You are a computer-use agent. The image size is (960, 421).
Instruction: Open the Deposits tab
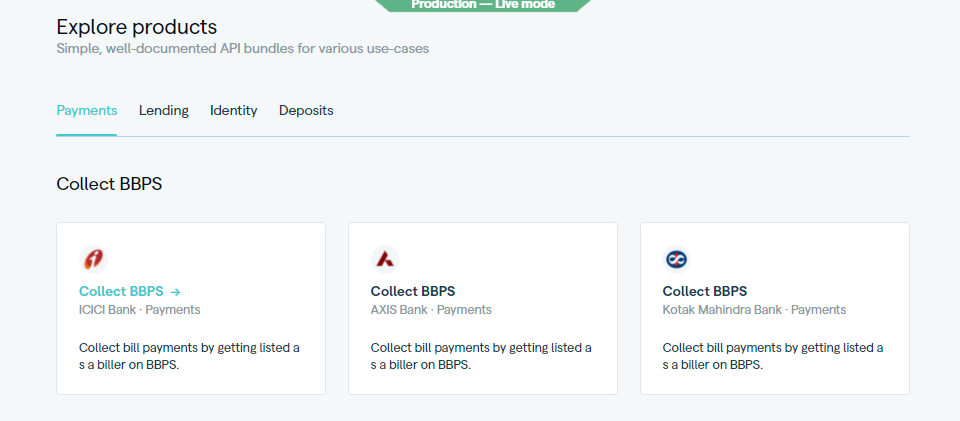coord(306,111)
